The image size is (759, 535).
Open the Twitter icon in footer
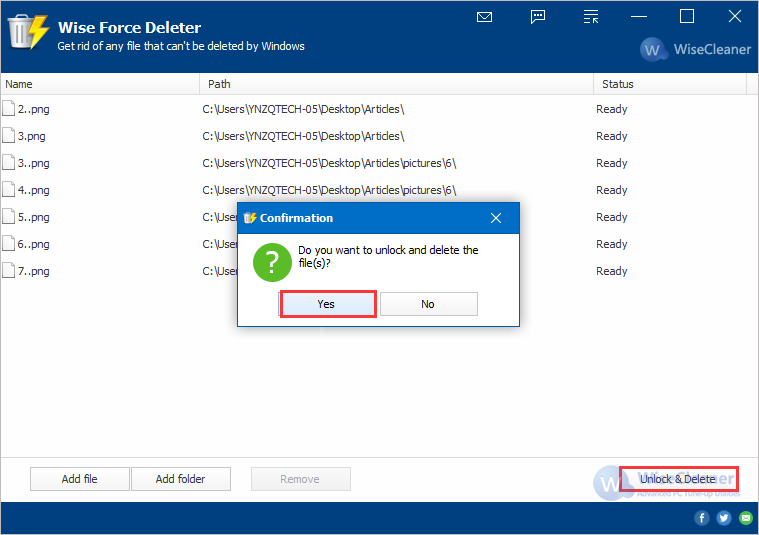(724, 518)
